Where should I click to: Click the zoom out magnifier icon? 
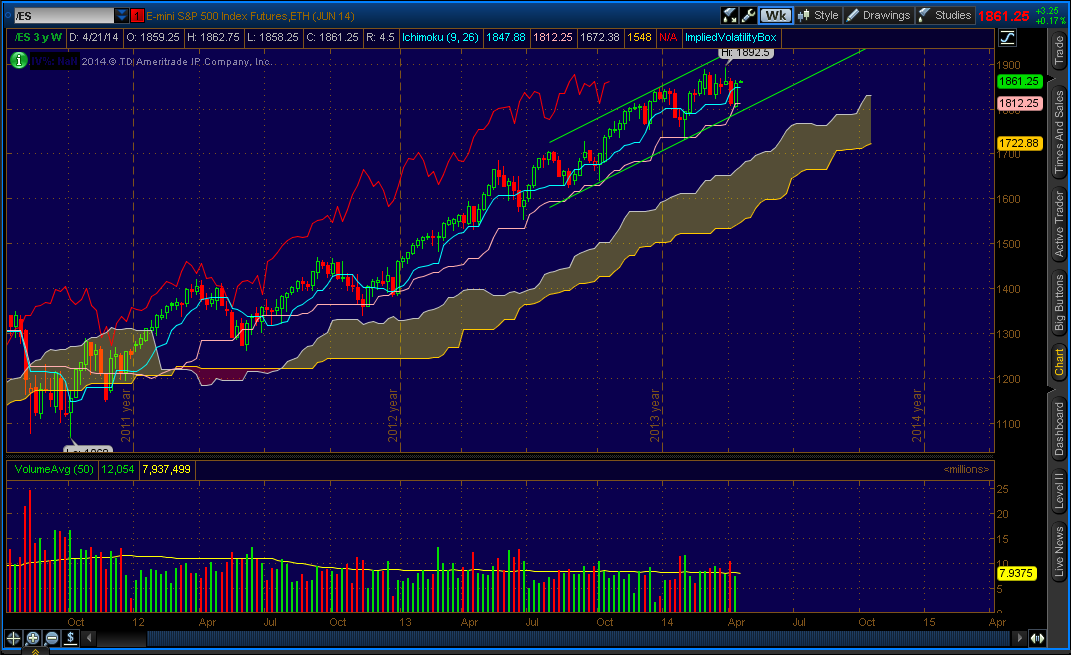pos(51,638)
